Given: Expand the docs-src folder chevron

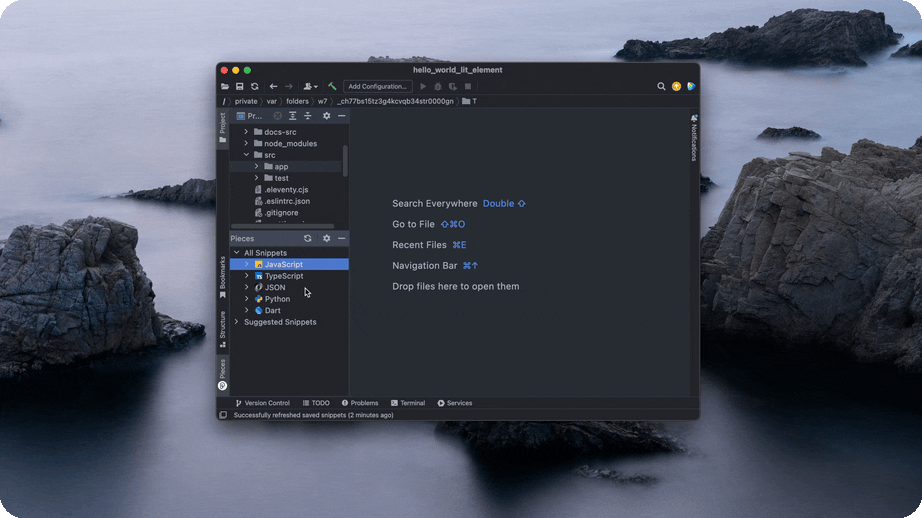Looking at the screenshot, I should (246, 132).
